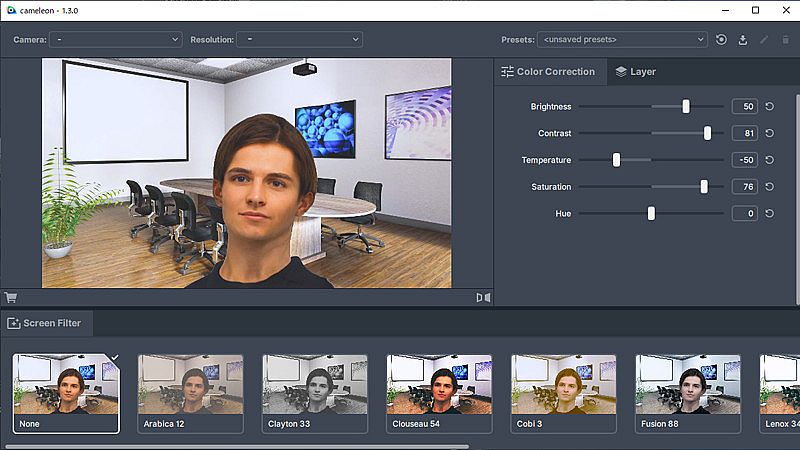800x450 pixels.
Task: Open the Camera dropdown
Action: [115, 40]
